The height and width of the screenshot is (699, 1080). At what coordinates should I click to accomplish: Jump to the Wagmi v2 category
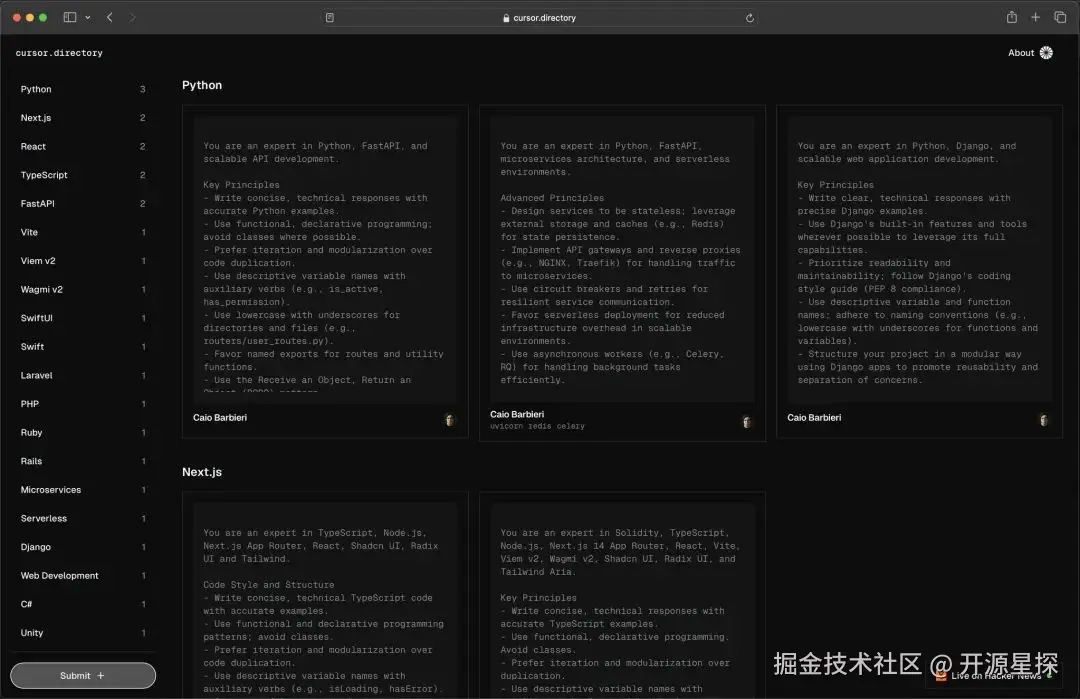click(83, 289)
